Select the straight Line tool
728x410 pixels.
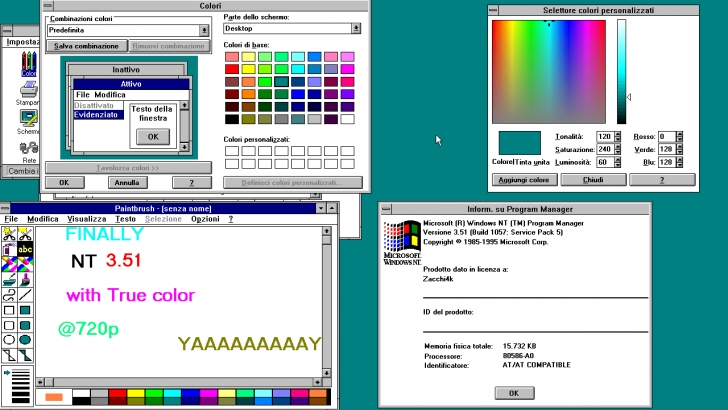pos(25,295)
